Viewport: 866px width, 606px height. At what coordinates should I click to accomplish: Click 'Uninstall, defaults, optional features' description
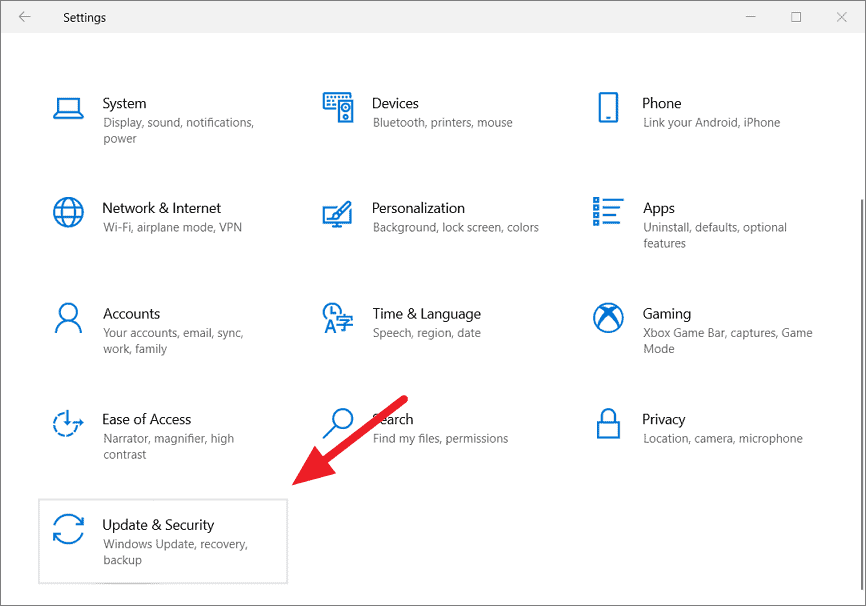pos(715,235)
